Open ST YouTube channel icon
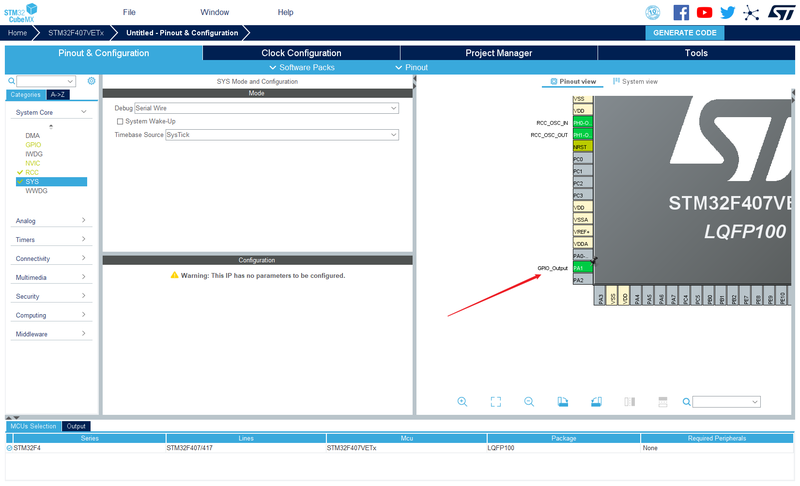The height and width of the screenshot is (486, 800). [x=705, y=12]
